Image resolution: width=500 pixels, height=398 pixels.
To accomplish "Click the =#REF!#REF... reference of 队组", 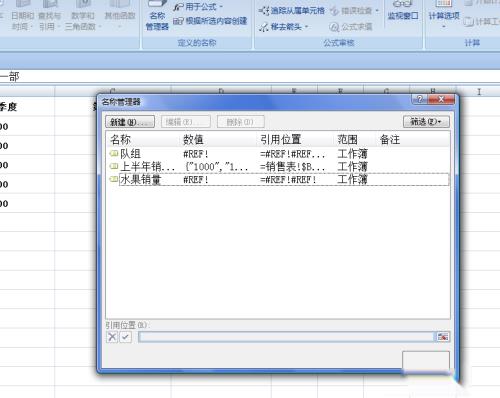I will coord(292,154).
